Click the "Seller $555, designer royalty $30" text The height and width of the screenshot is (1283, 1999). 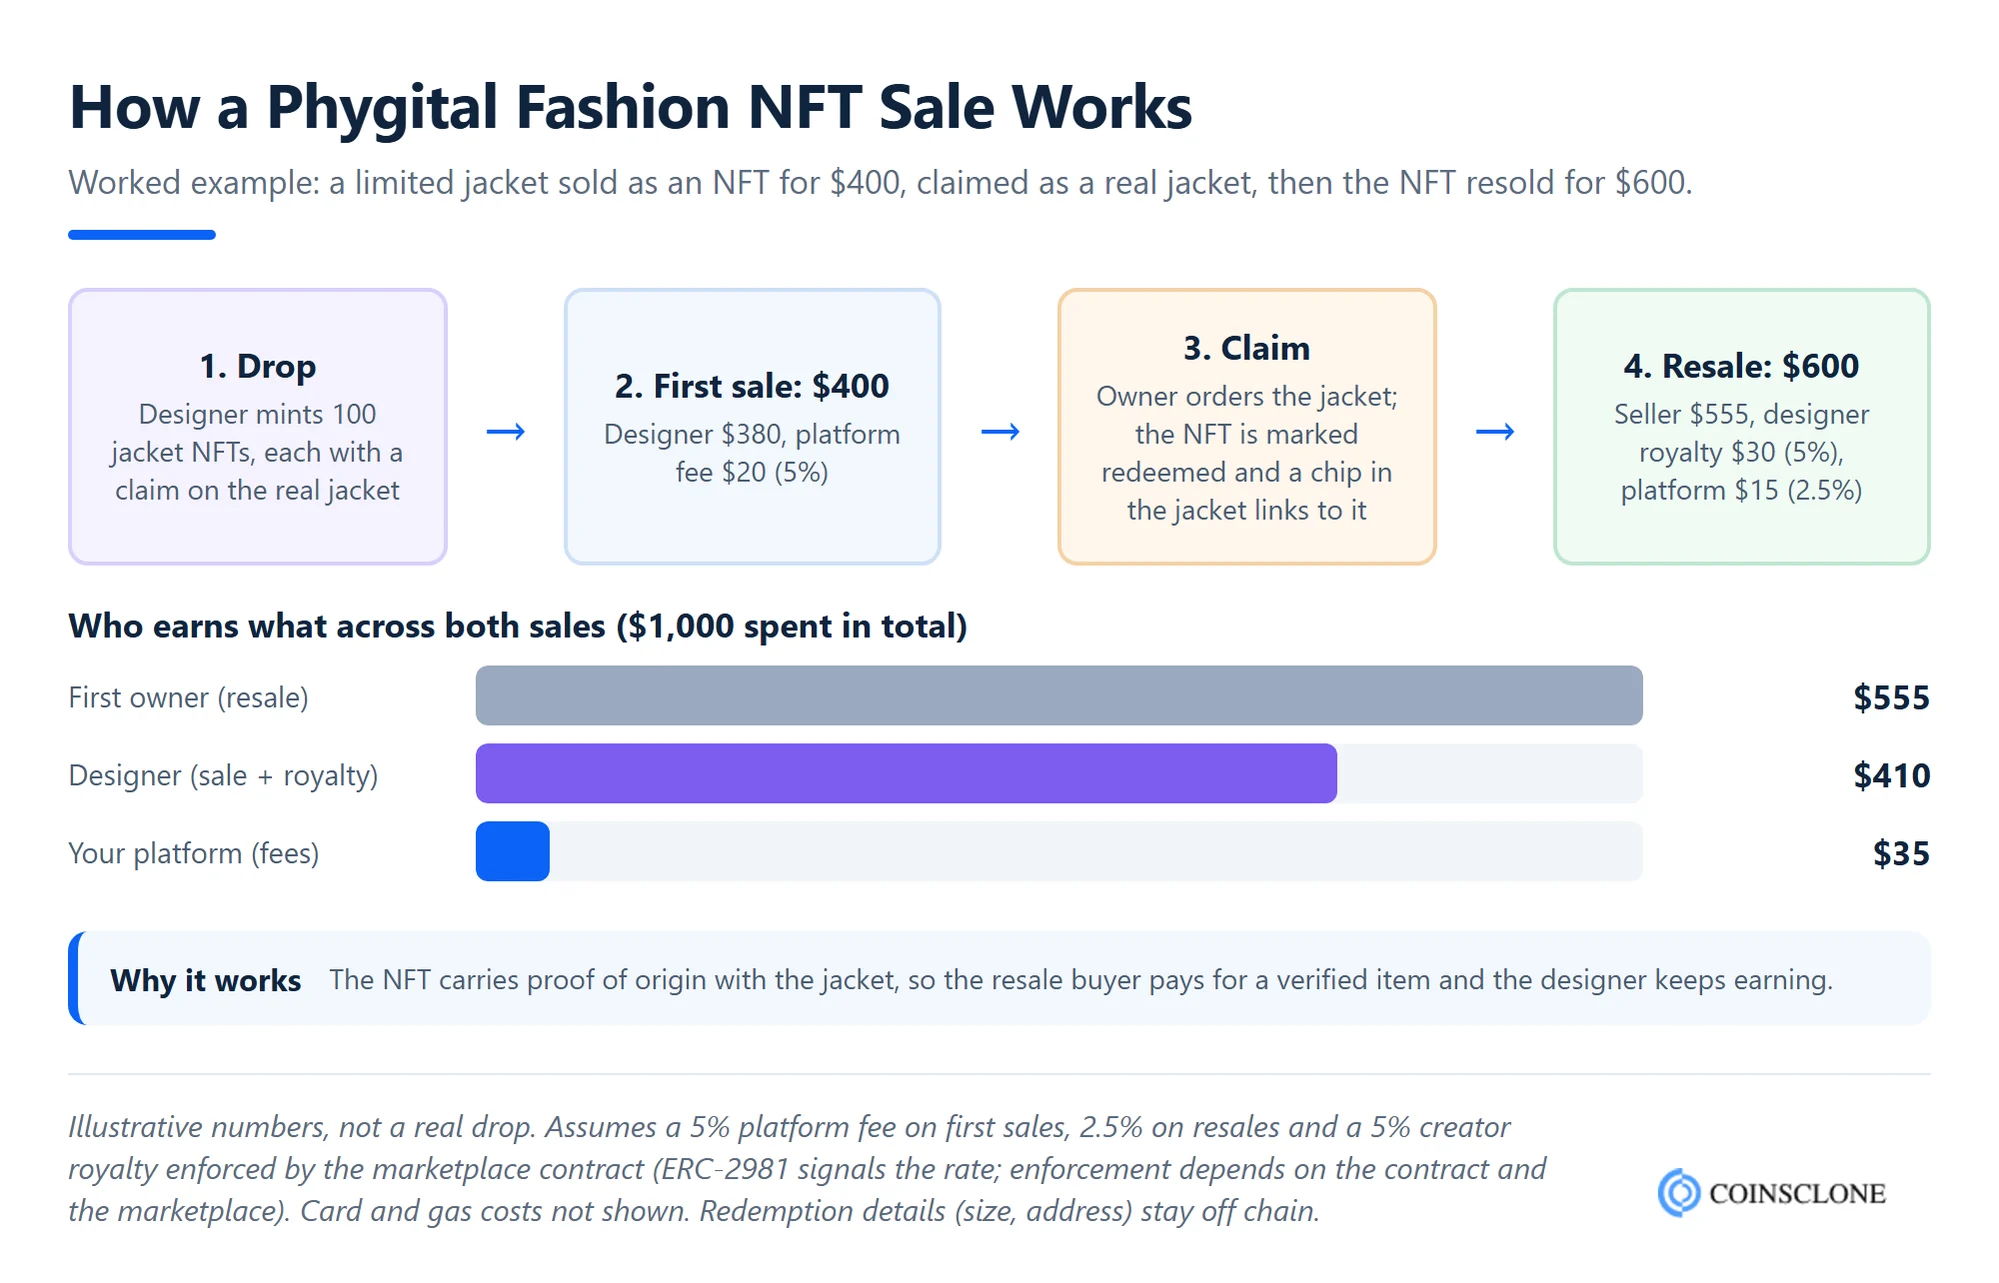(1741, 452)
